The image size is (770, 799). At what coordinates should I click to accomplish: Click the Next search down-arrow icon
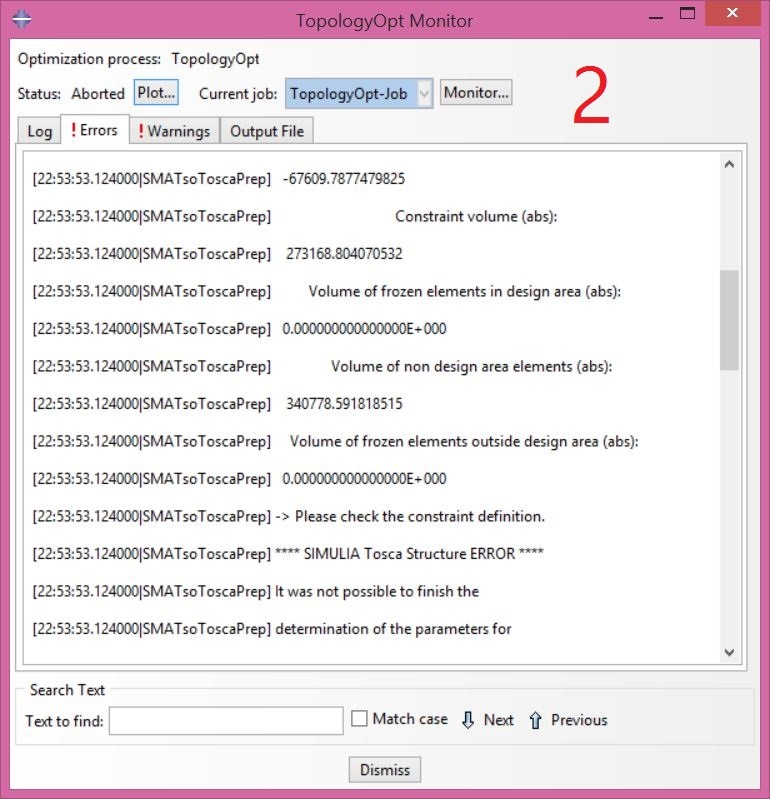468,720
